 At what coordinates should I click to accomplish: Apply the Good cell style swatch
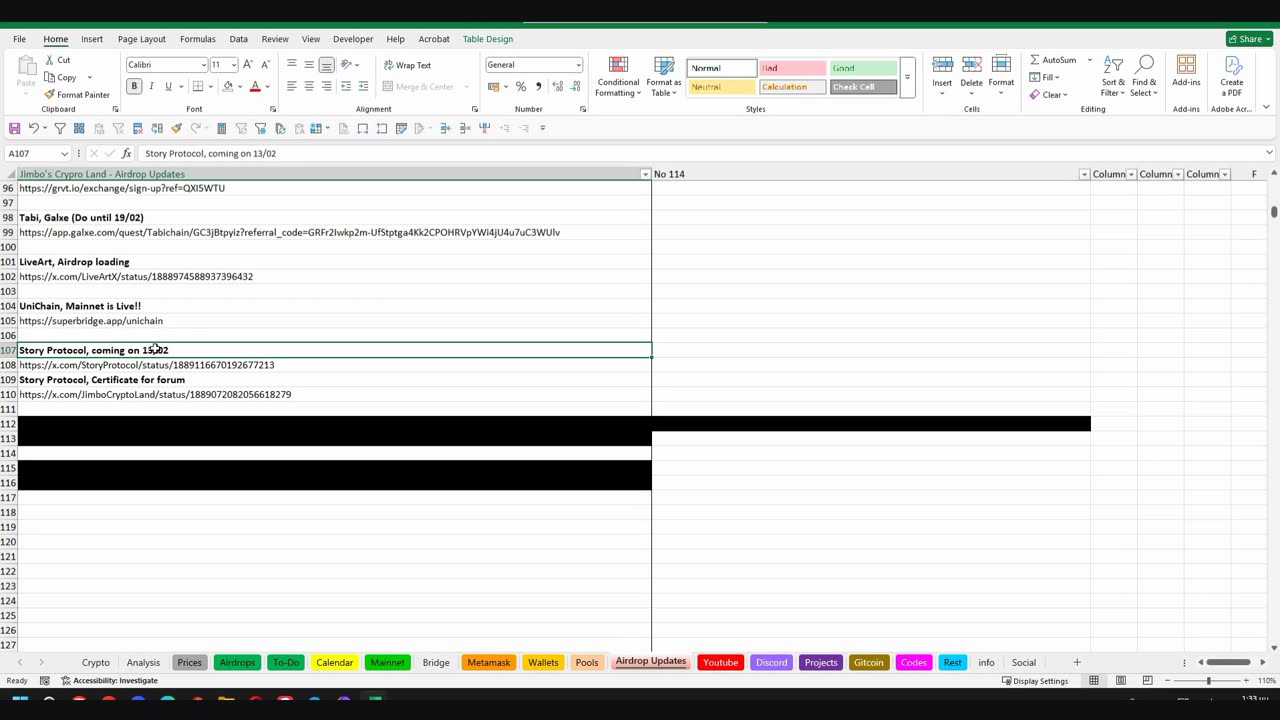coord(863,68)
